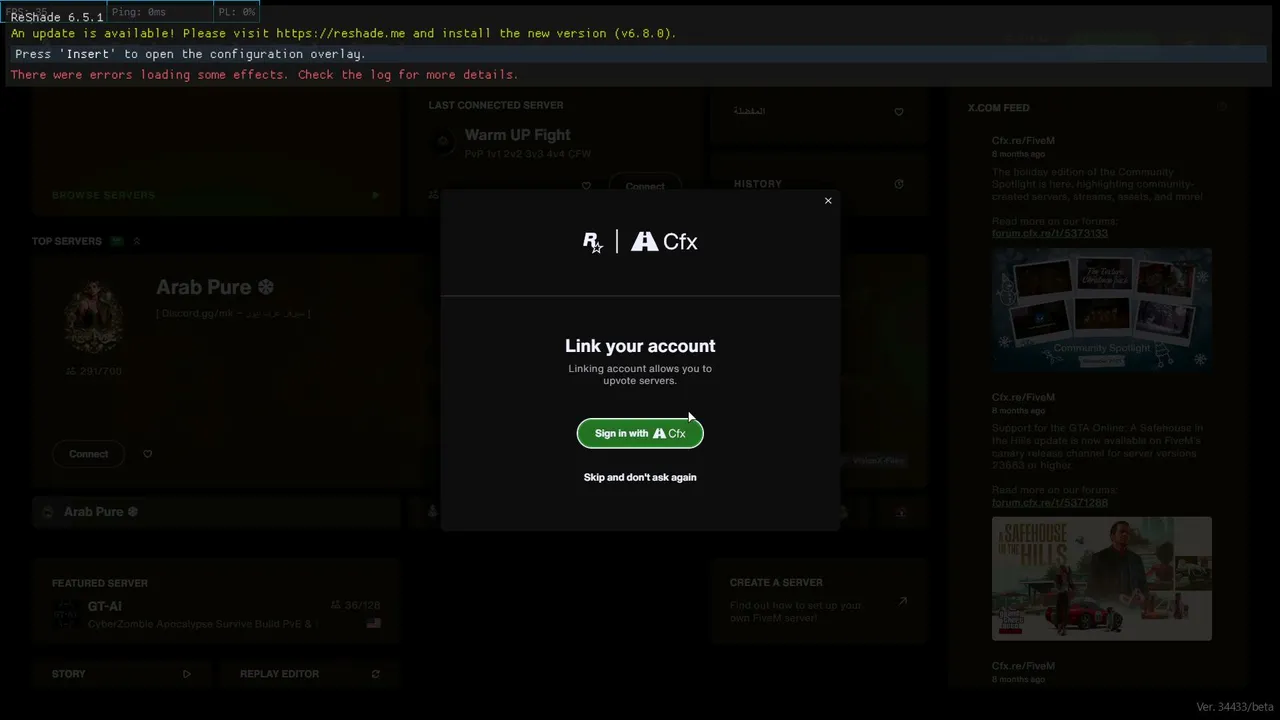Open the Create a Server card
1280x720 pixels.
tap(820, 600)
